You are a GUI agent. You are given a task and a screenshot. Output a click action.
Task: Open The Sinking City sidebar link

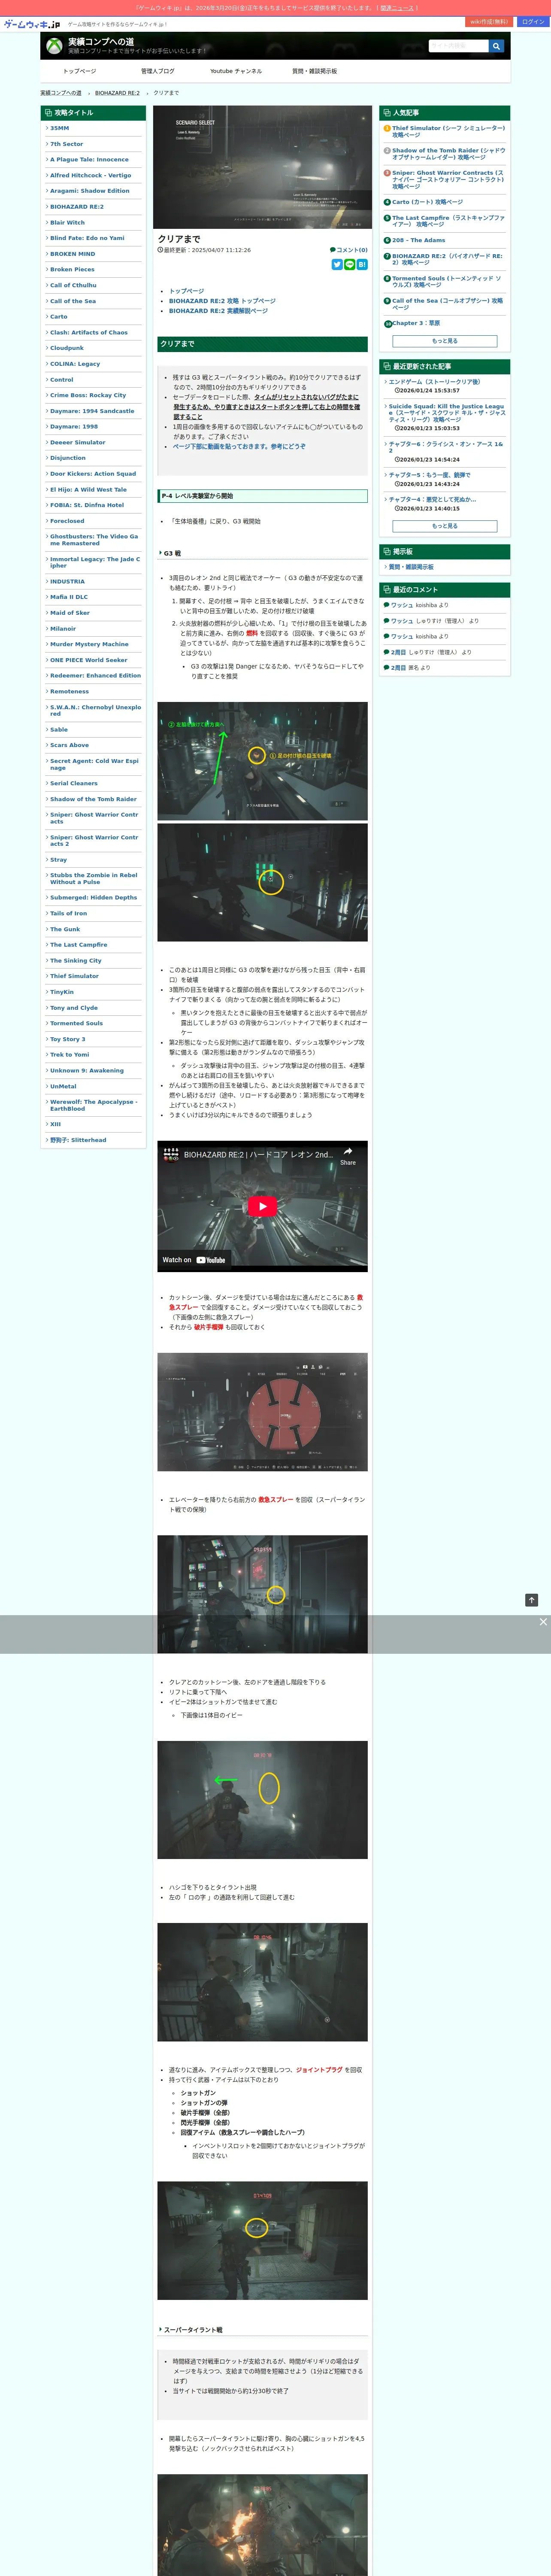76,961
